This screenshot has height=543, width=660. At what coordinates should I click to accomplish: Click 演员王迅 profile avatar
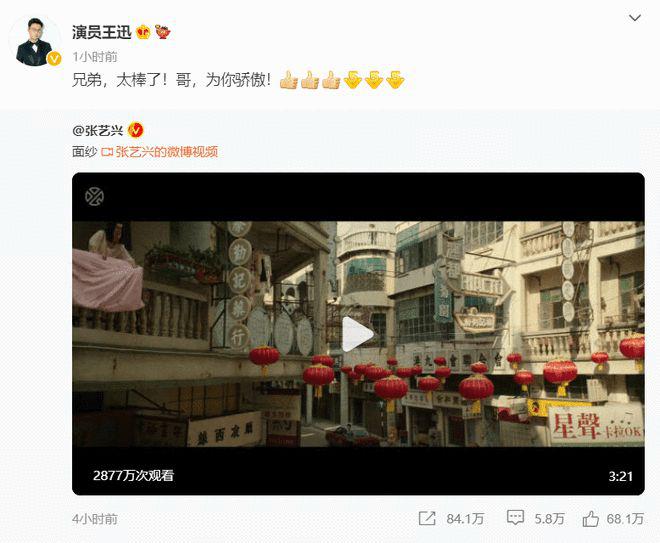click(x=34, y=41)
